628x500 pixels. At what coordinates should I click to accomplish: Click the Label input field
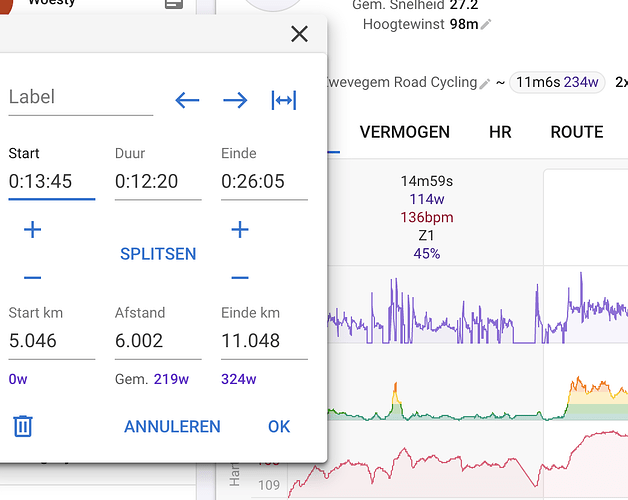tap(81, 98)
